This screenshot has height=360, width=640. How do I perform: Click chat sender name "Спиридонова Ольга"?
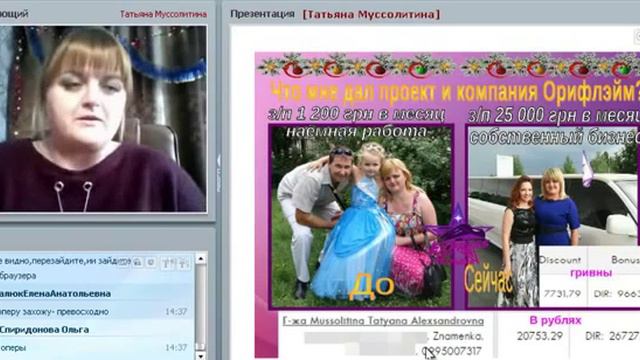(44, 329)
